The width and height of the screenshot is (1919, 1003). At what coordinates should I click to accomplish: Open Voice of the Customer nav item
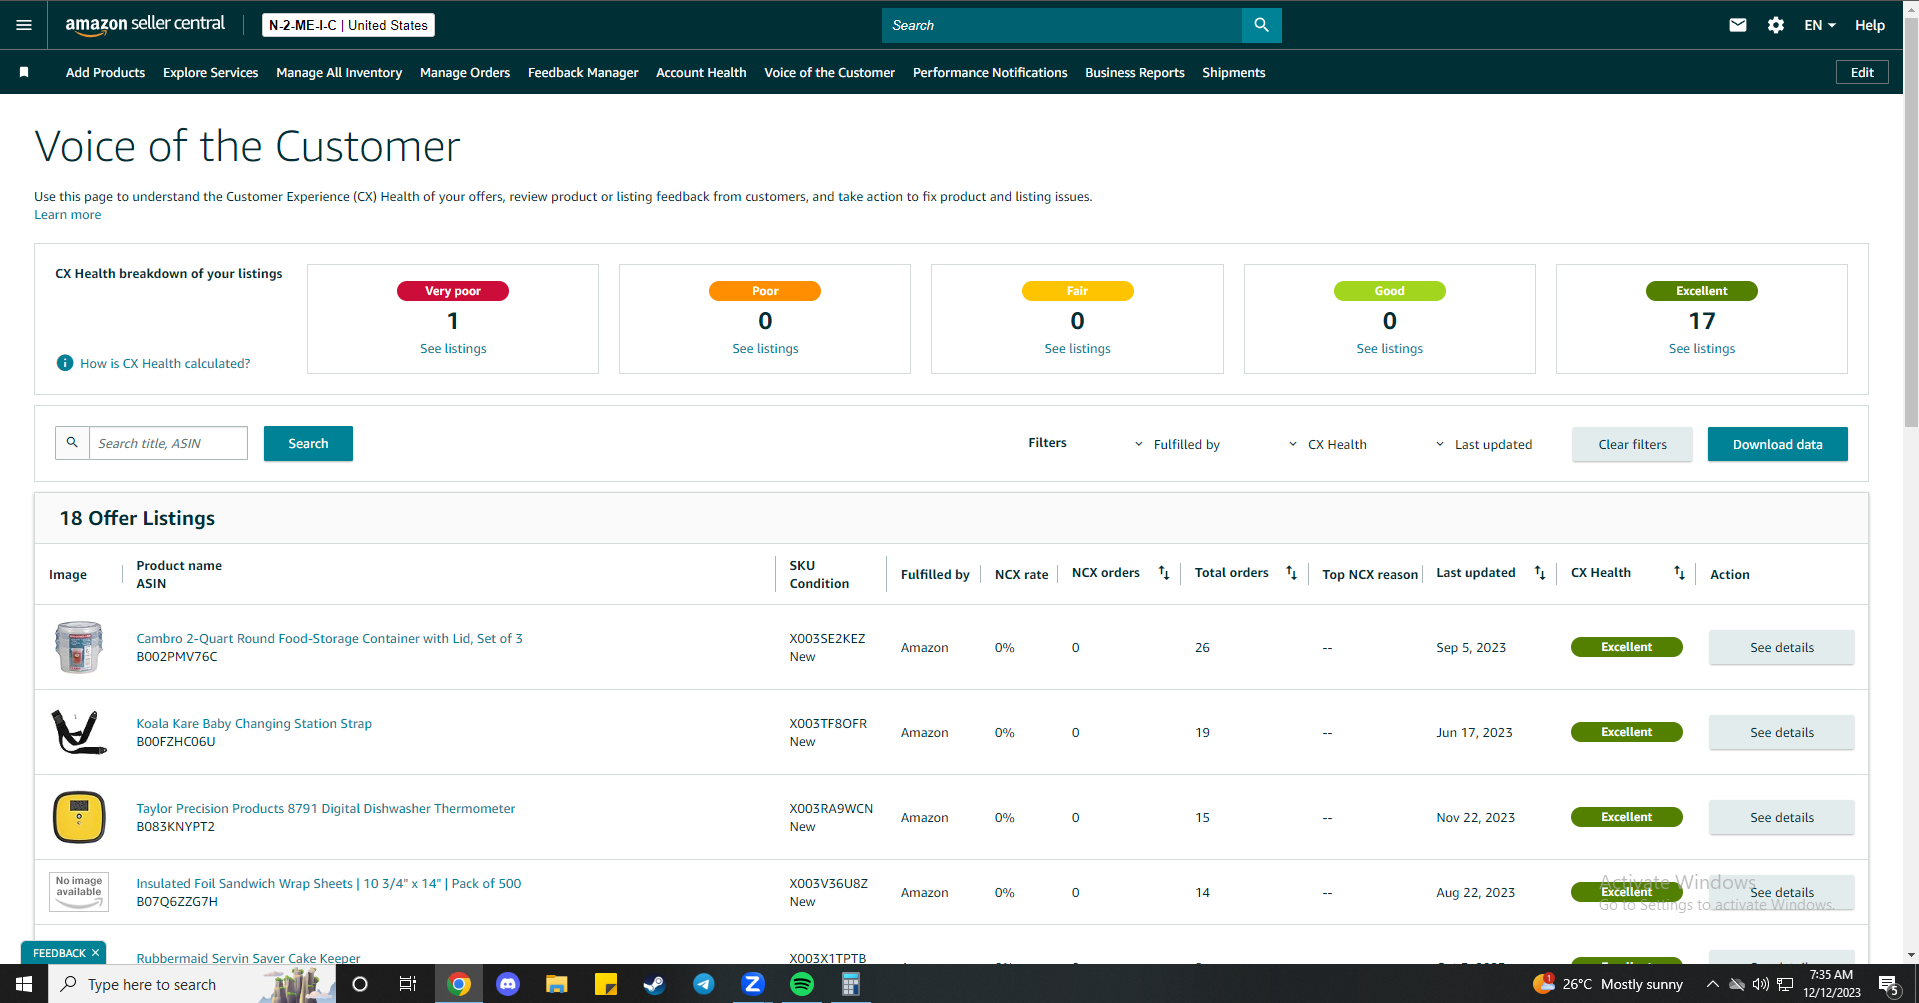pos(829,72)
